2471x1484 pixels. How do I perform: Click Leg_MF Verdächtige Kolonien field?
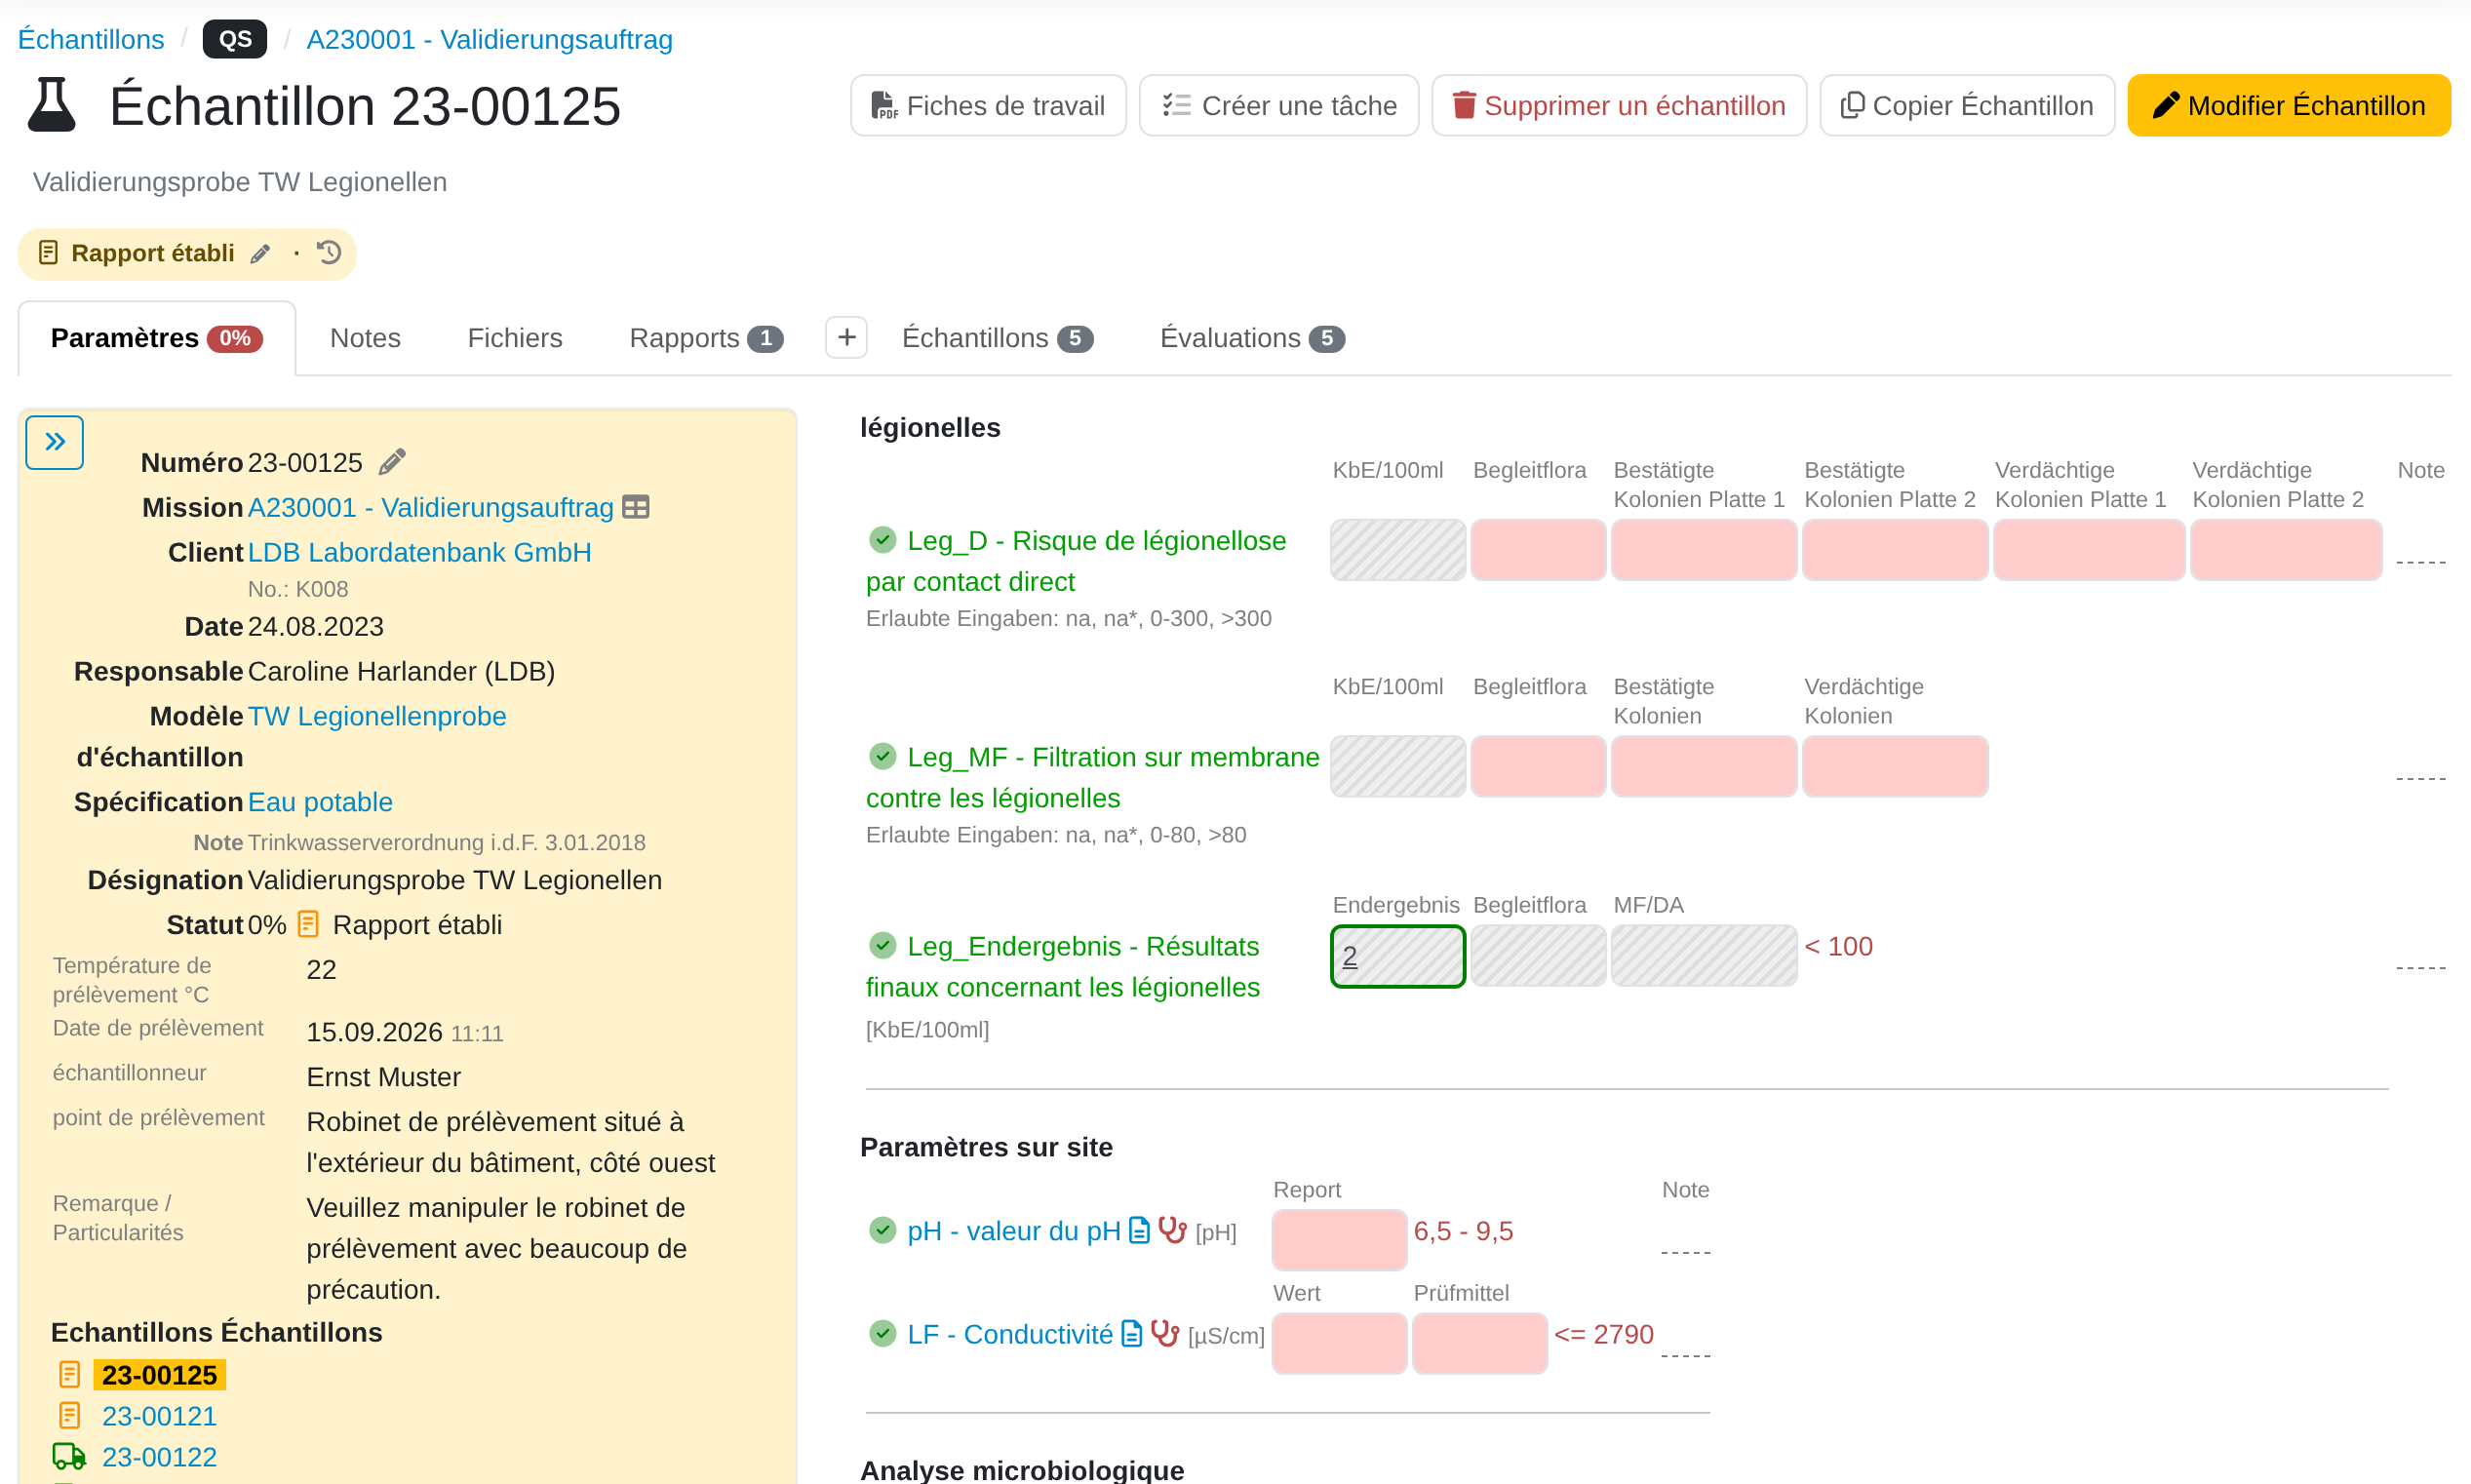1895,767
